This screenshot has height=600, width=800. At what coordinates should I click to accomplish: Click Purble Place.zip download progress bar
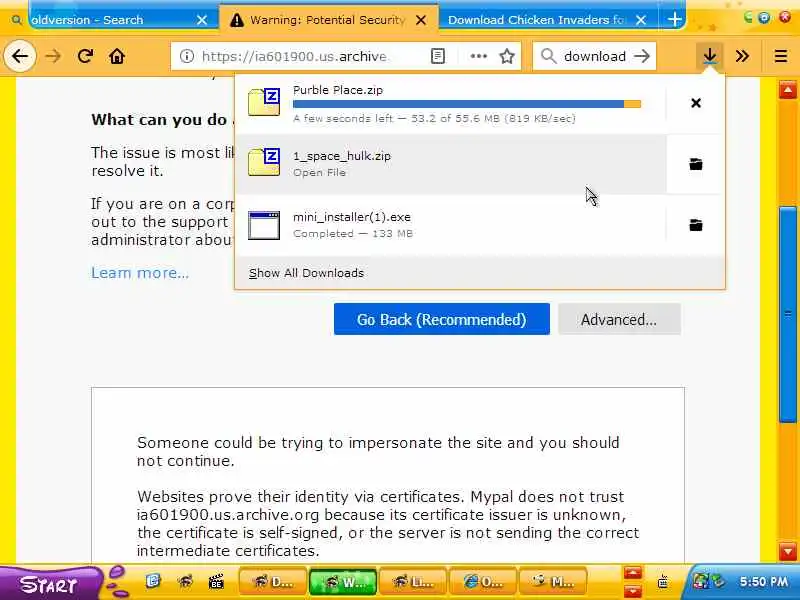pyautogui.click(x=467, y=104)
